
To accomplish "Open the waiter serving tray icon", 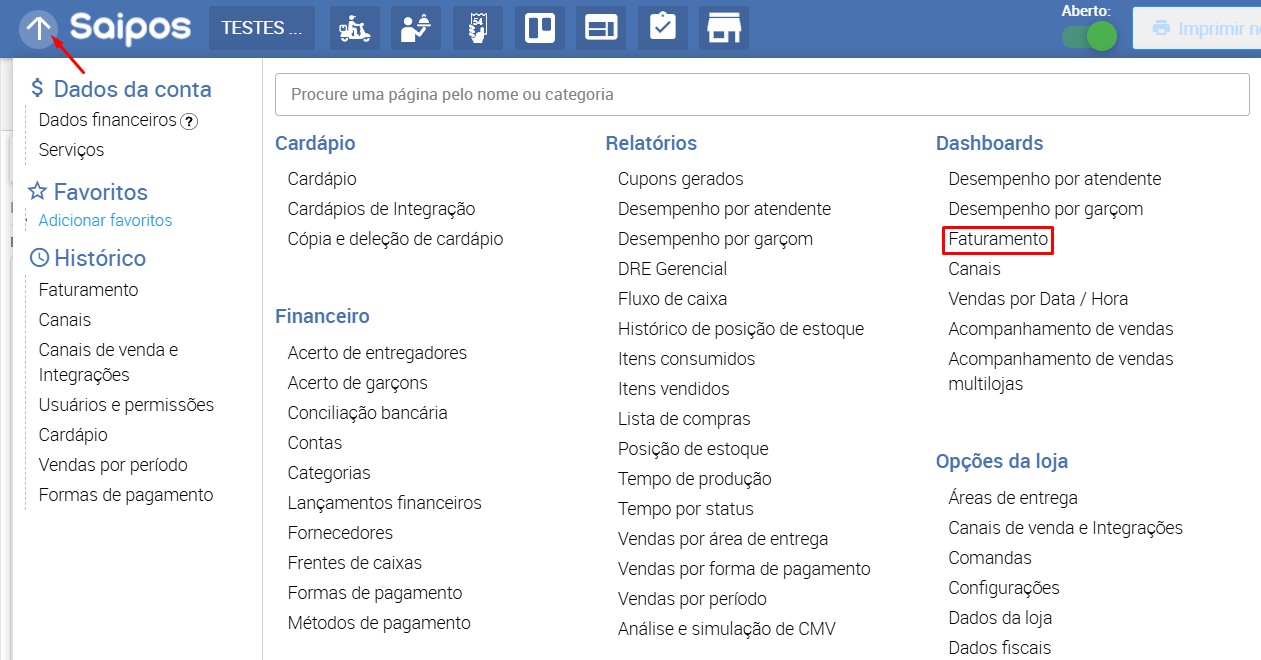I will (x=416, y=28).
